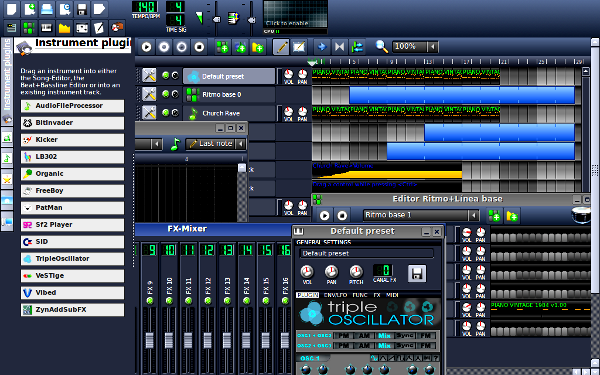Select sine wave shape for OSC 1

click(374, 359)
